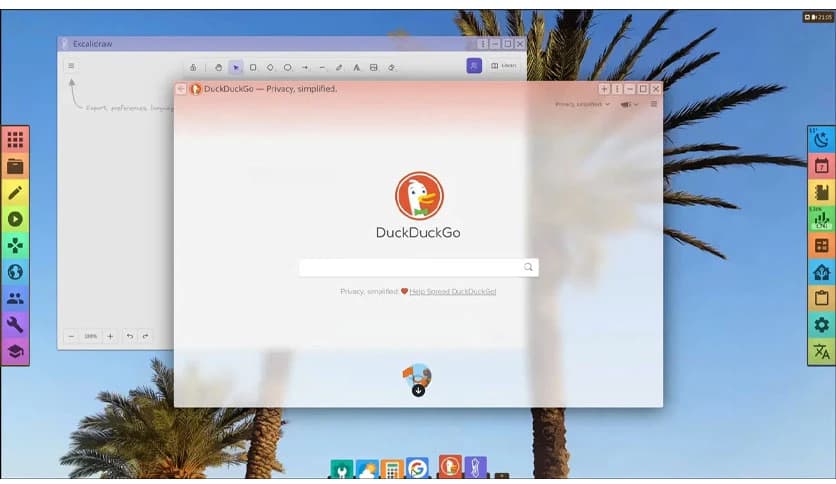836x484 pixels.
Task: Select the Rectangle tool in Excalidraw
Action: click(x=253, y=68)
